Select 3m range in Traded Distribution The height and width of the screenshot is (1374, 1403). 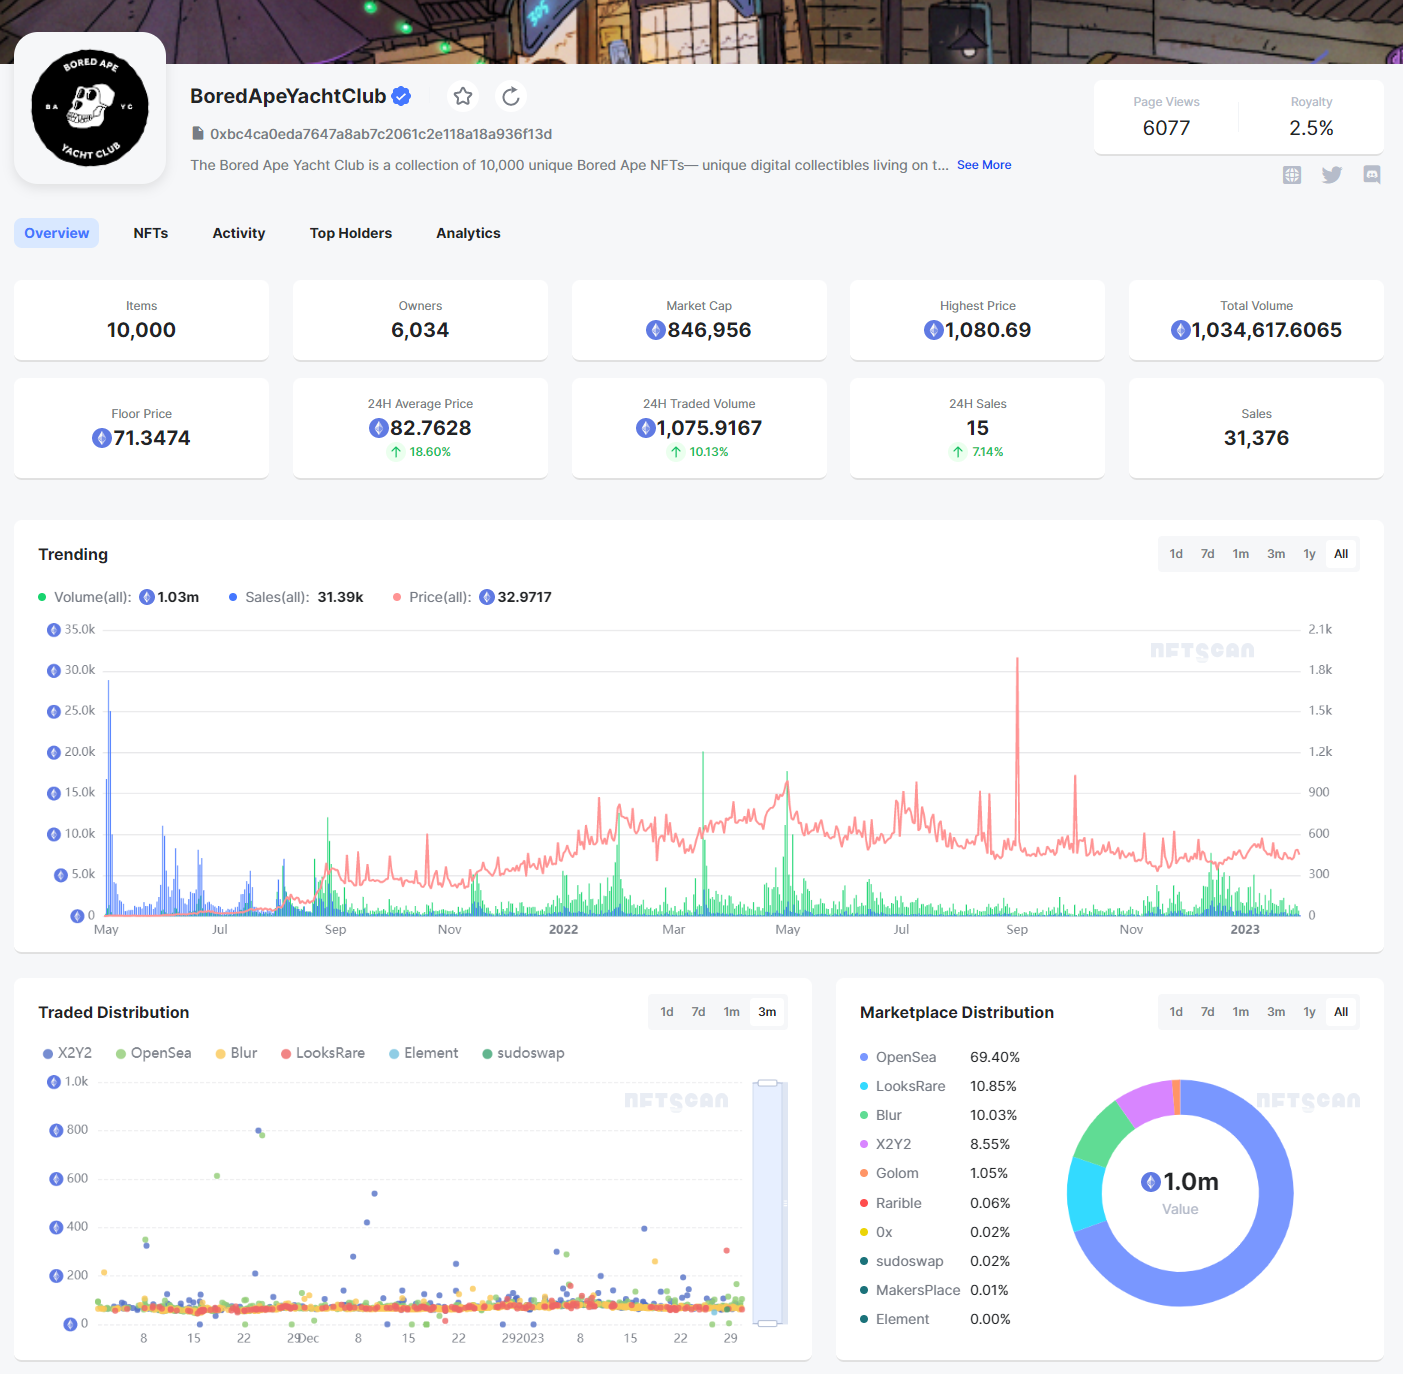pyautogui.click(x=767, y=1012)
